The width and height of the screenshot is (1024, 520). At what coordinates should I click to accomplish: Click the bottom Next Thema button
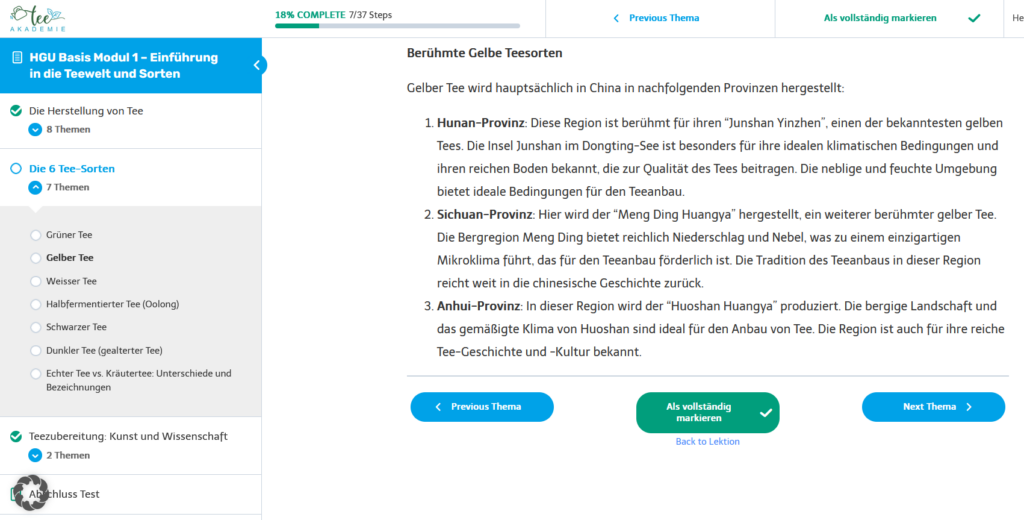point(933,407)
